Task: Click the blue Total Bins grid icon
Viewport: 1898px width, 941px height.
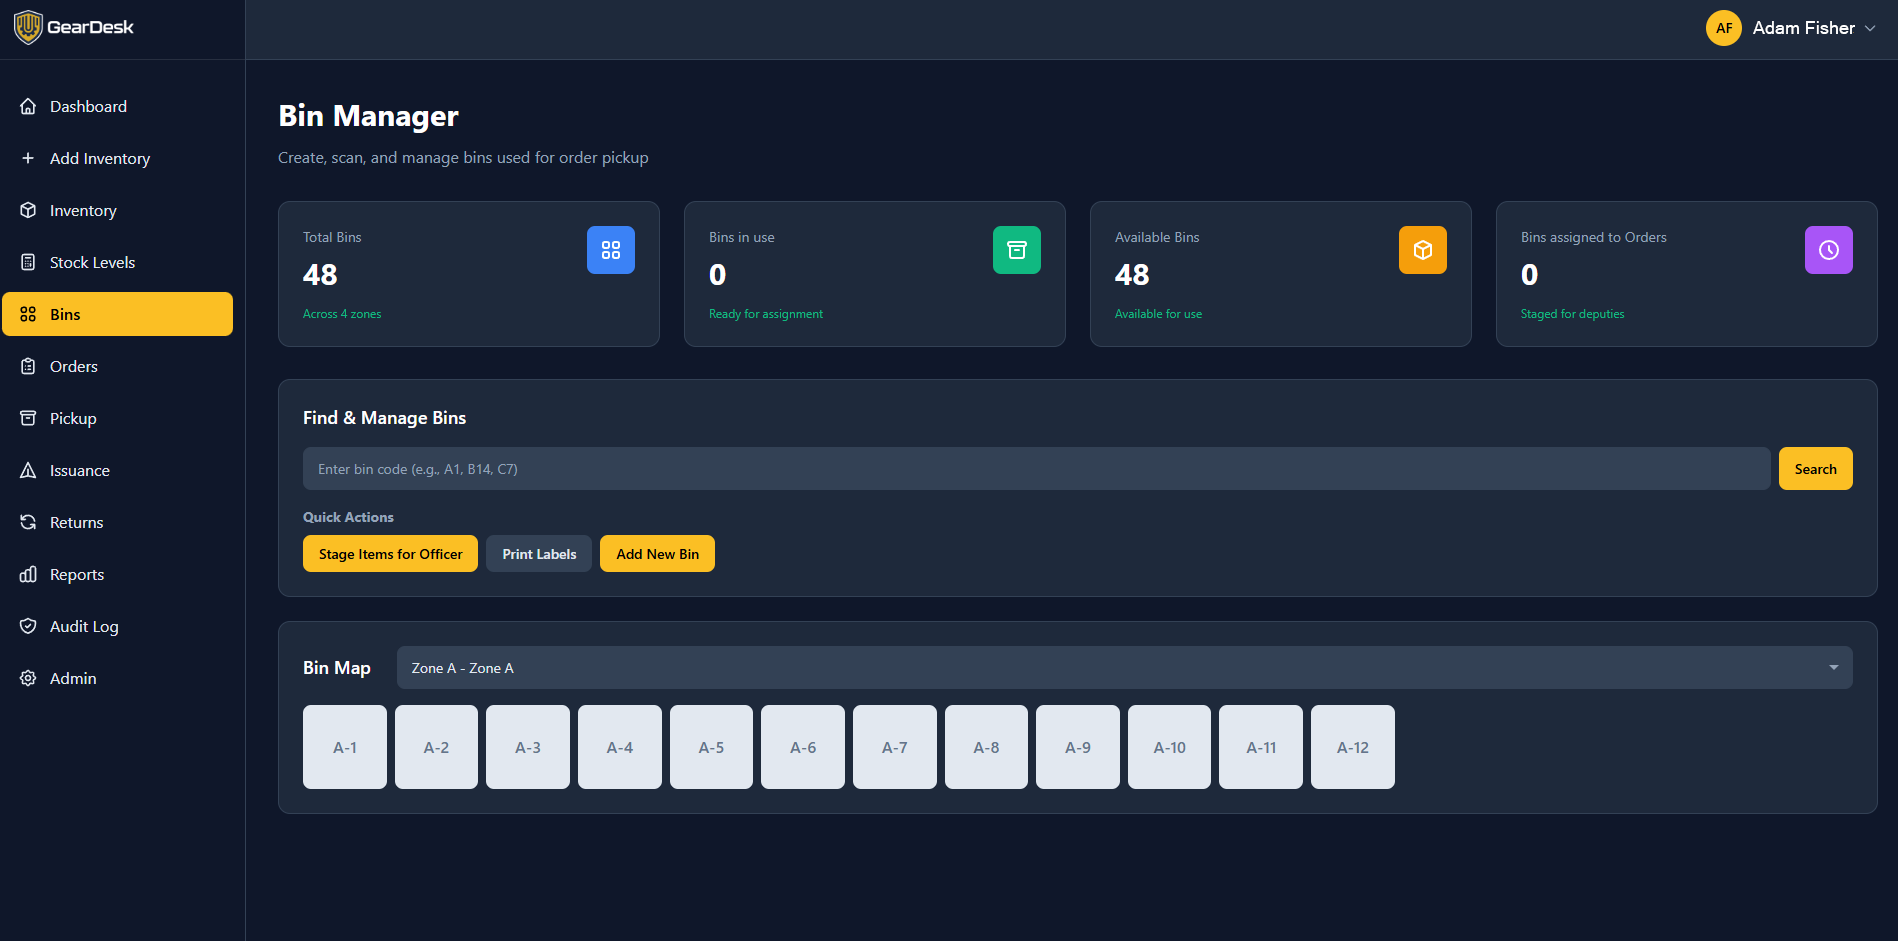Action: point(610,250)
